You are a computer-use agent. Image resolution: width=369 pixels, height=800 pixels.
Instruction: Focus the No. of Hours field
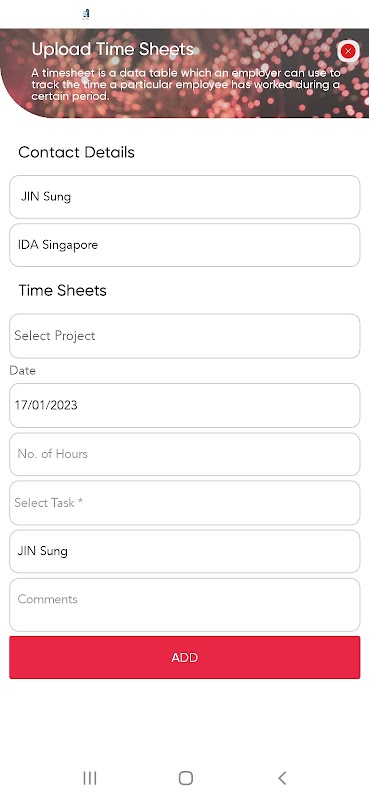point(185,454)
